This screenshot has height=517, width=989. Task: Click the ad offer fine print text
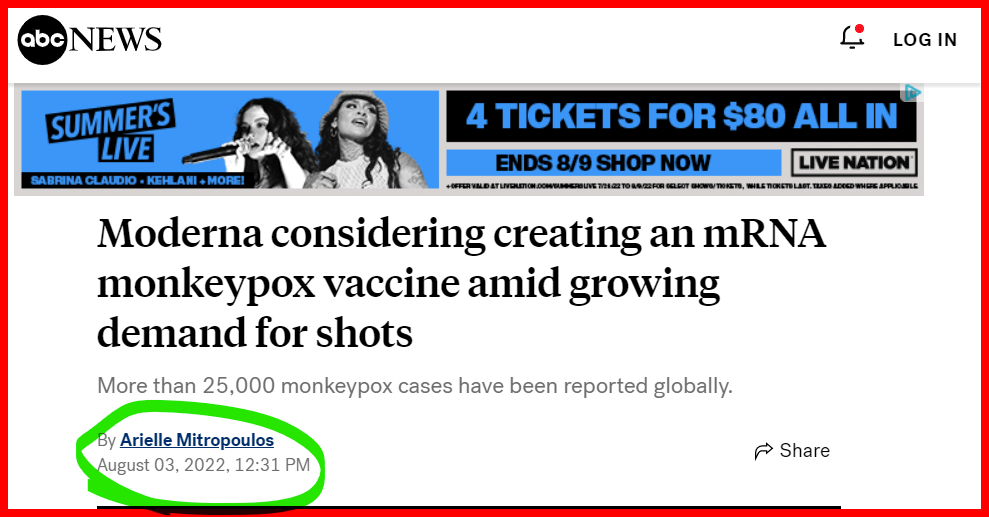click(x=682, y=186)
